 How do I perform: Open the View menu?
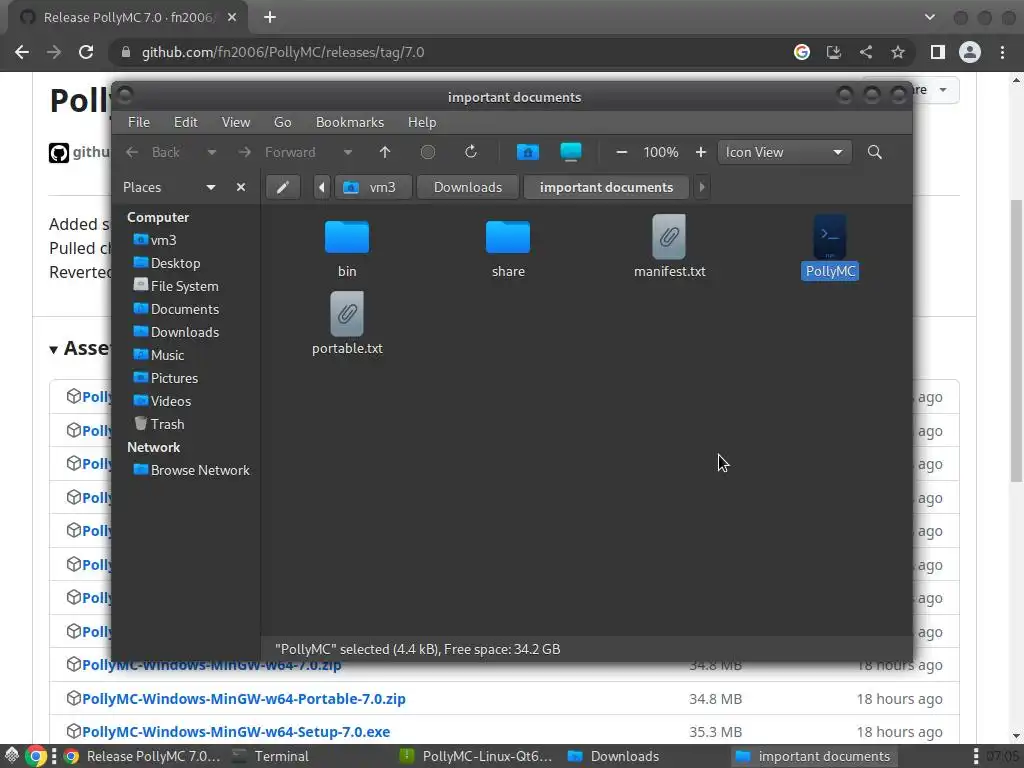[236, 122]
